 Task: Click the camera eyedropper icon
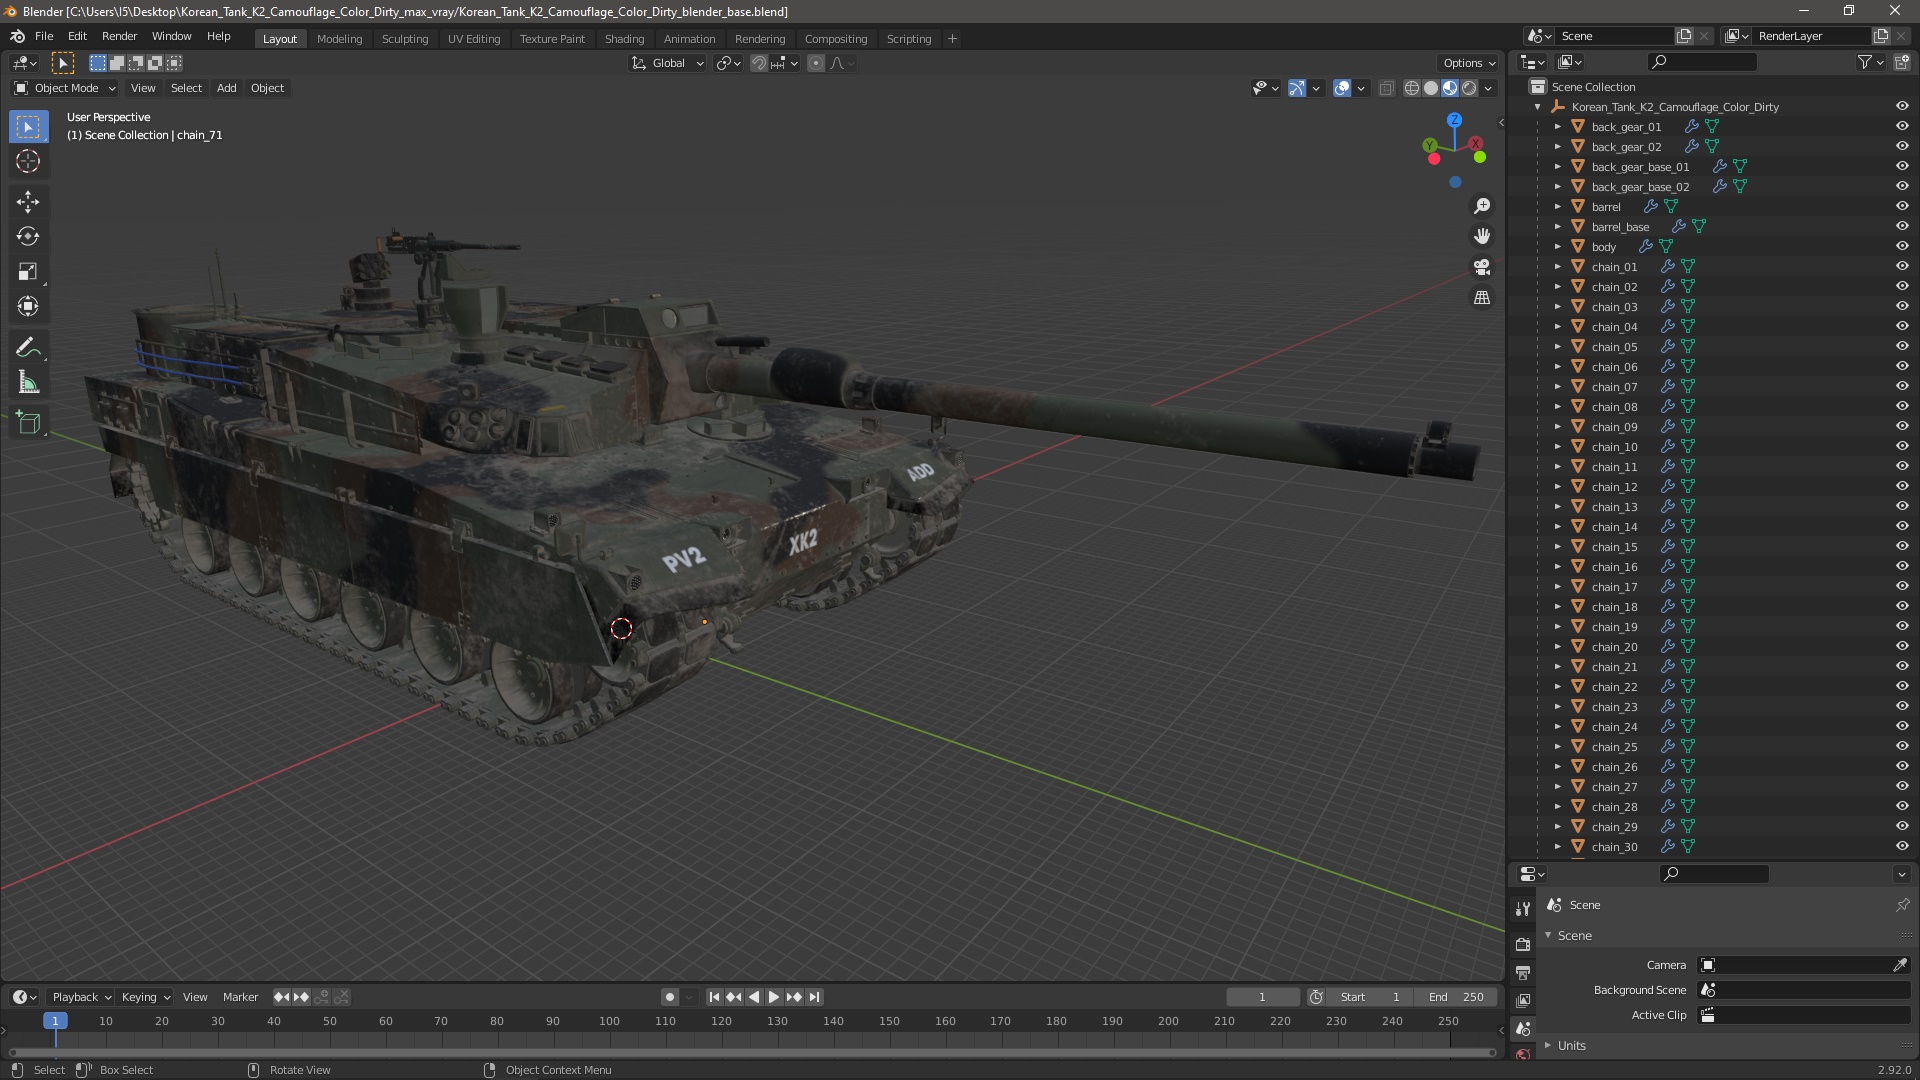1900,965
